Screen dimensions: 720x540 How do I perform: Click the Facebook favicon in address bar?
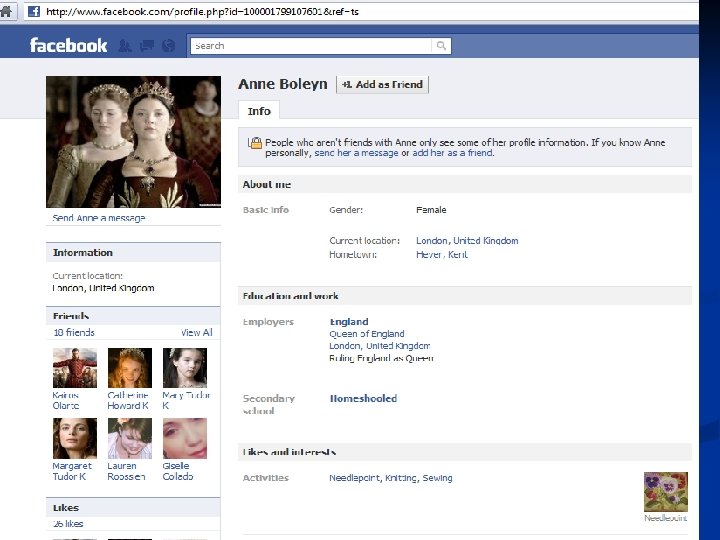coord(34,11)
